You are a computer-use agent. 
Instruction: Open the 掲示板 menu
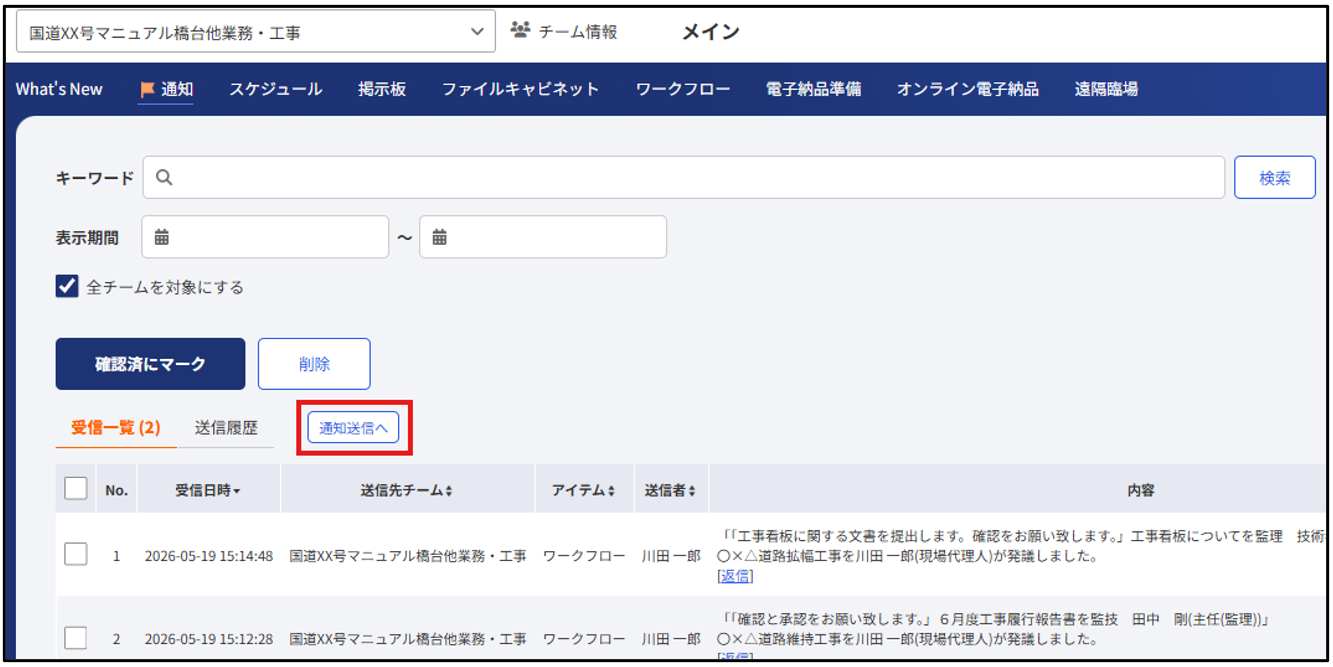tap(382, 89)
